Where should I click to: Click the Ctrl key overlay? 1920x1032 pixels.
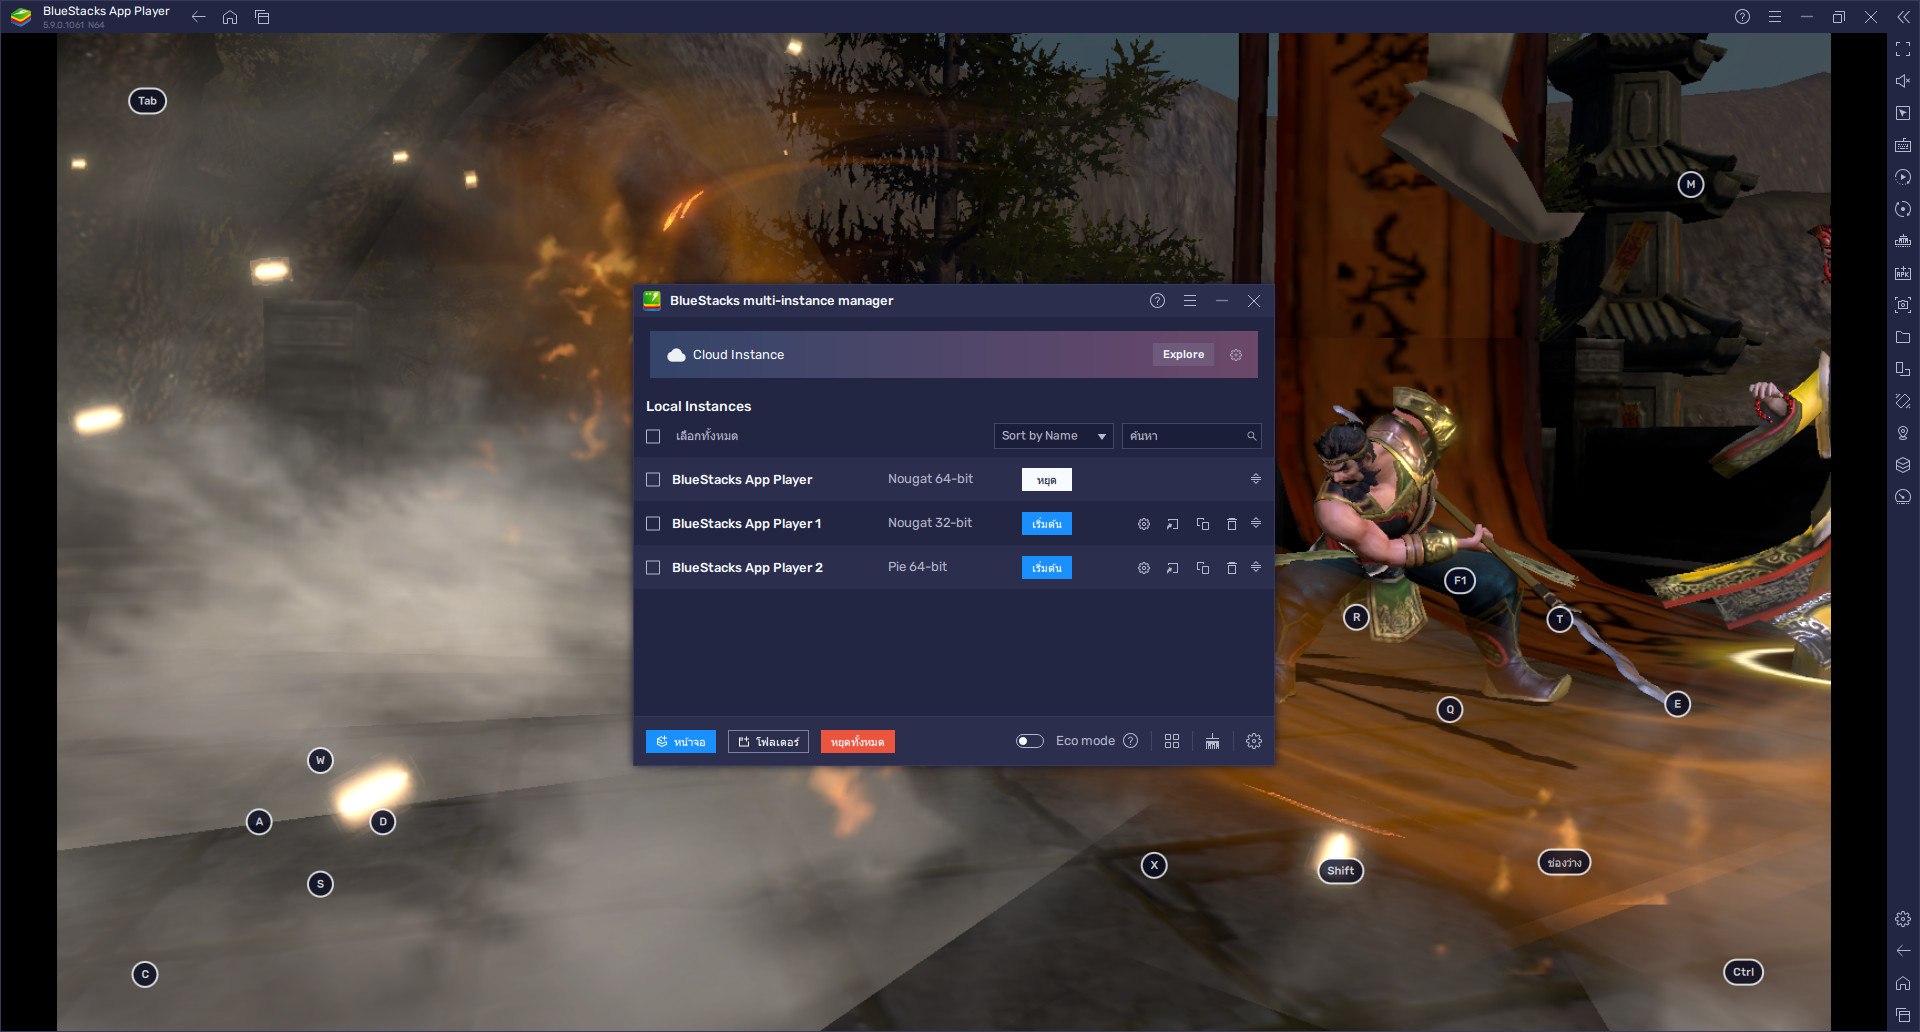click(1743, 972)
